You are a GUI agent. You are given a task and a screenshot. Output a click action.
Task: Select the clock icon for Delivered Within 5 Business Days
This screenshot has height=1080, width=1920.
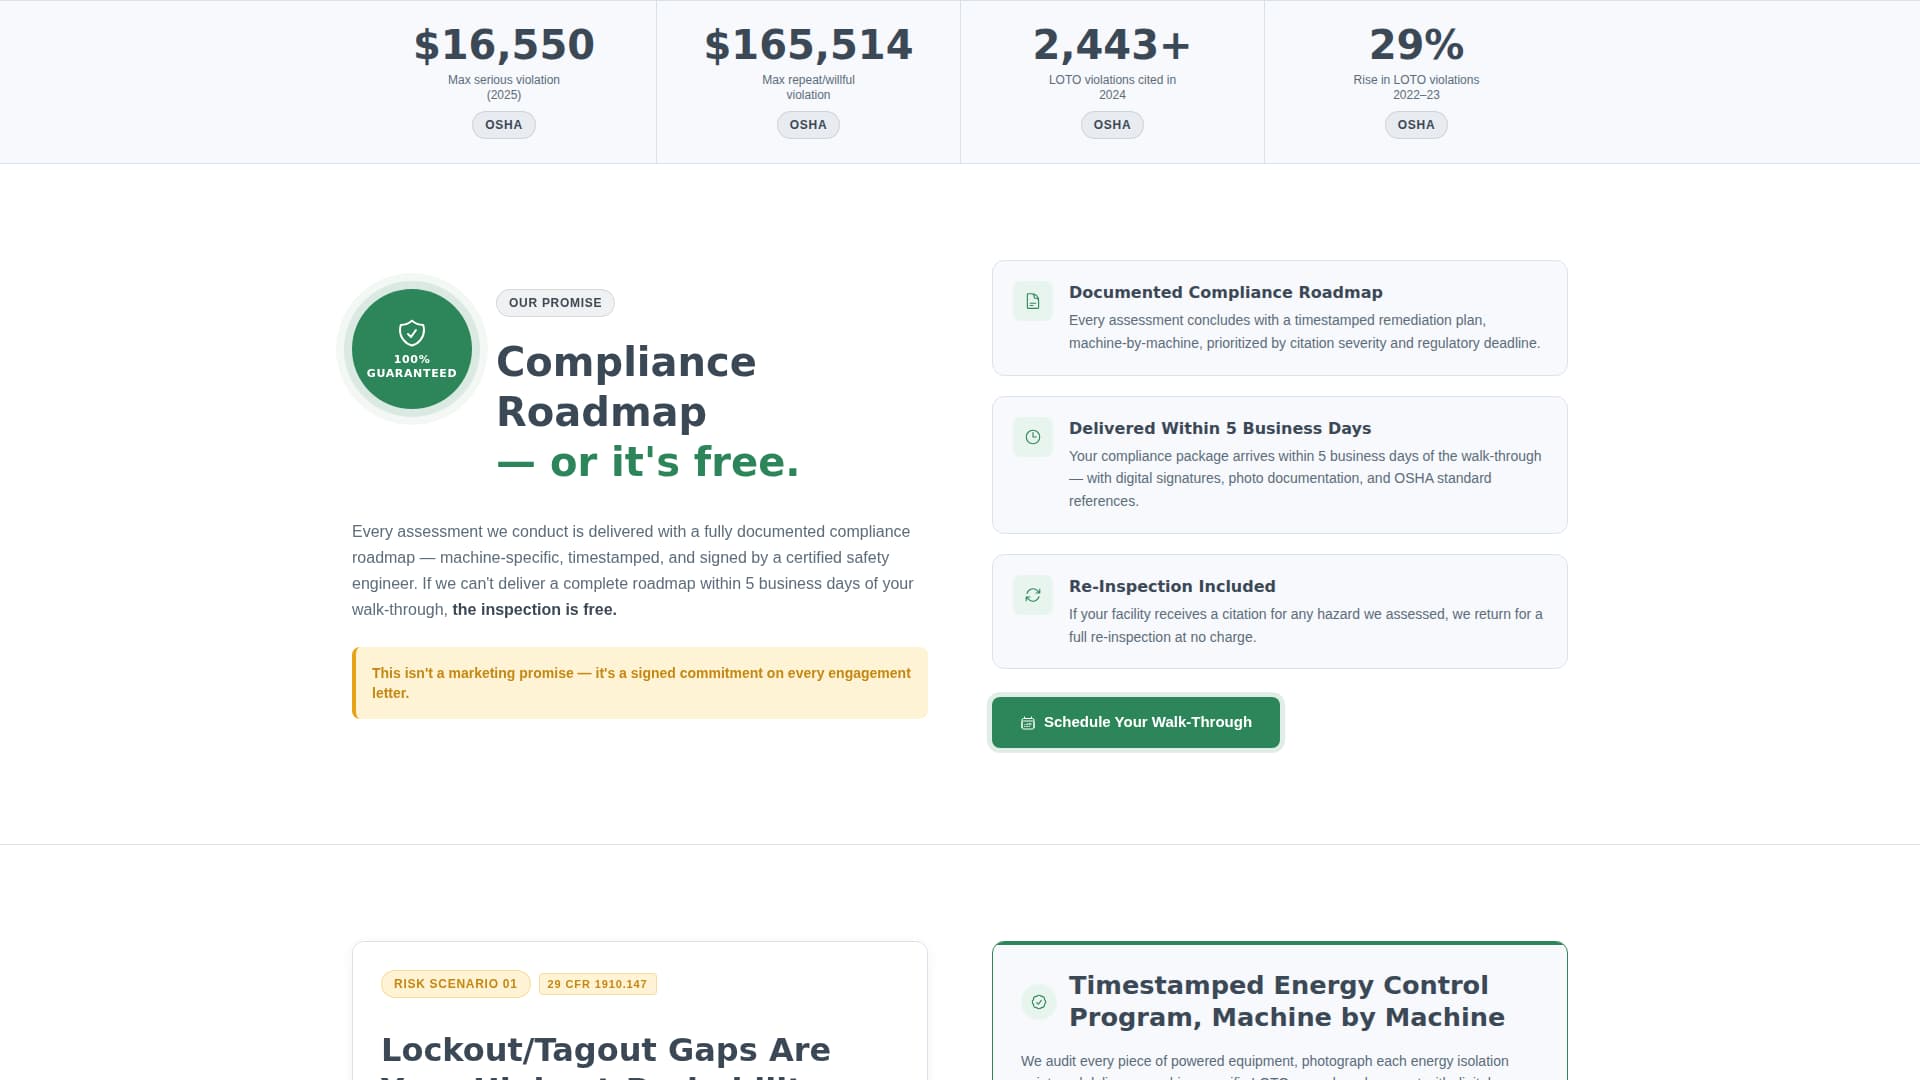[1033, 437]
